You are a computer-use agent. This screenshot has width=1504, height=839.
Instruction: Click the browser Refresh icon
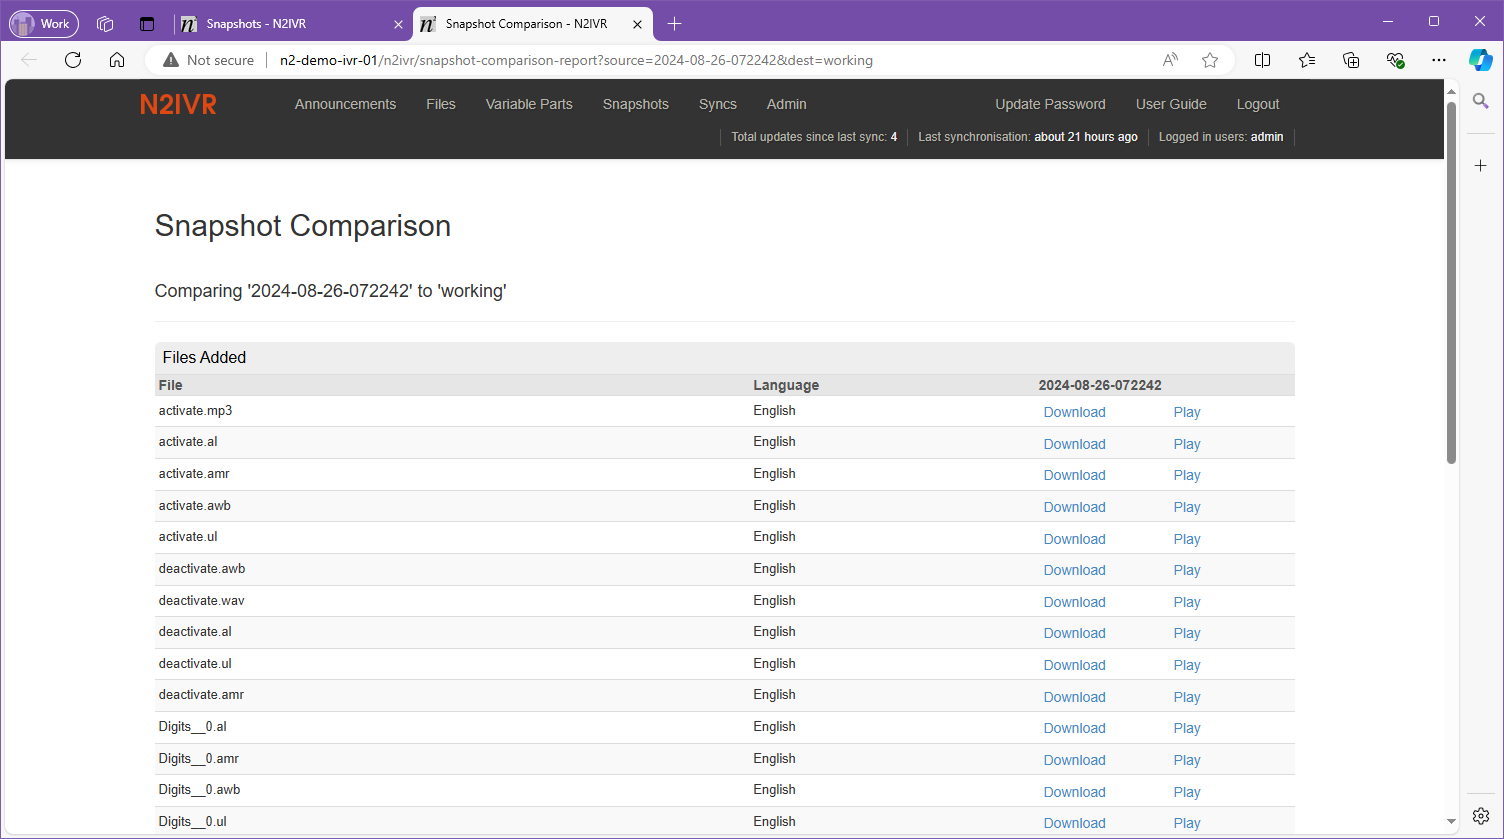(73, 60)
